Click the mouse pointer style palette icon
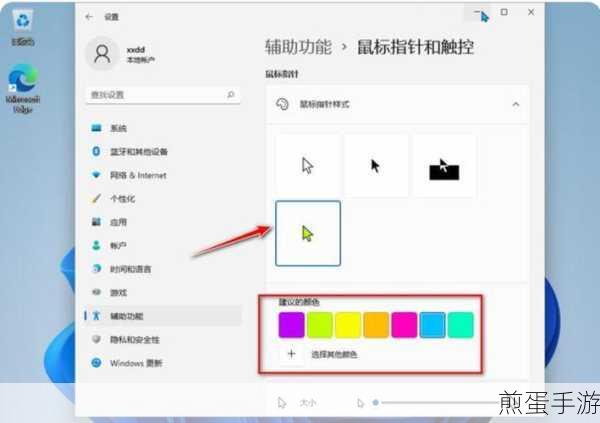 282,104
